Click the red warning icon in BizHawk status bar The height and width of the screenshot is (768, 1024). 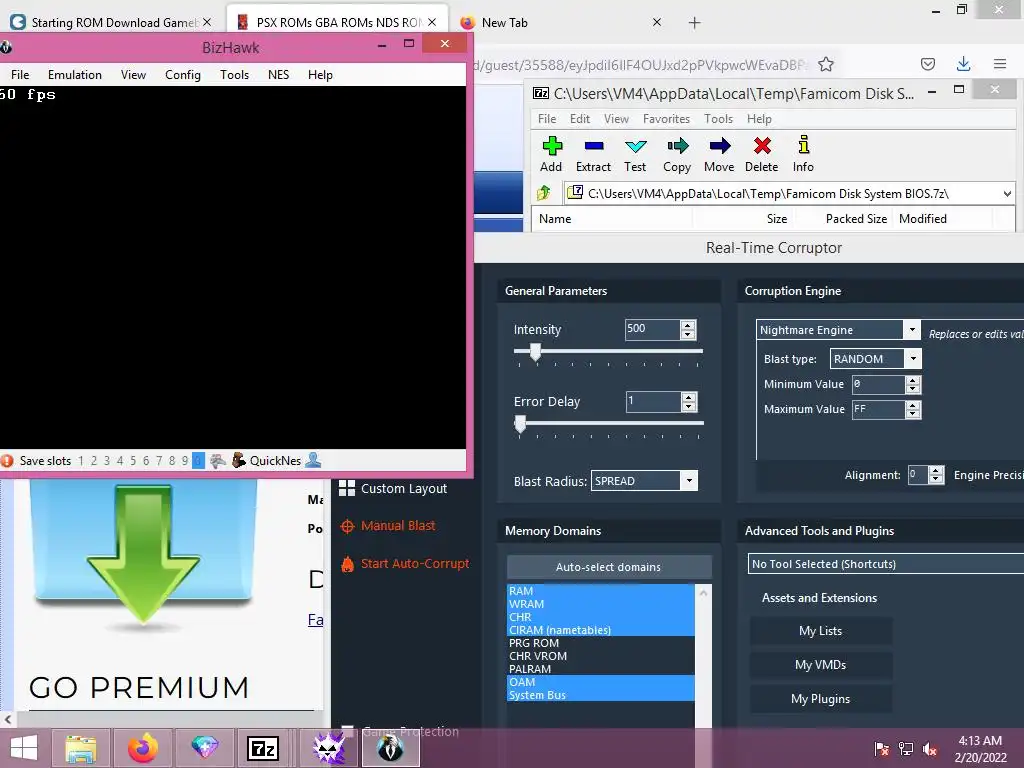[7, 460]
